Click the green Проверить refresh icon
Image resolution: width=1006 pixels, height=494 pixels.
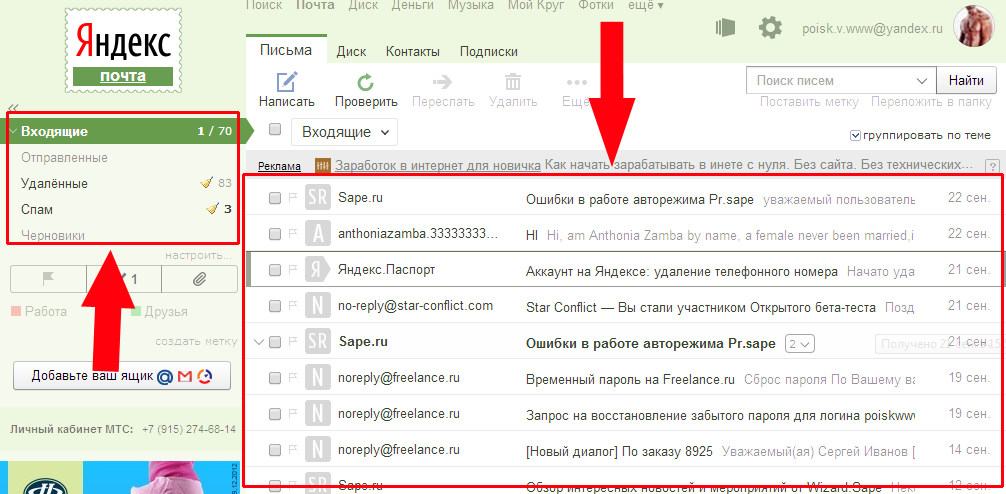(366, 83)
